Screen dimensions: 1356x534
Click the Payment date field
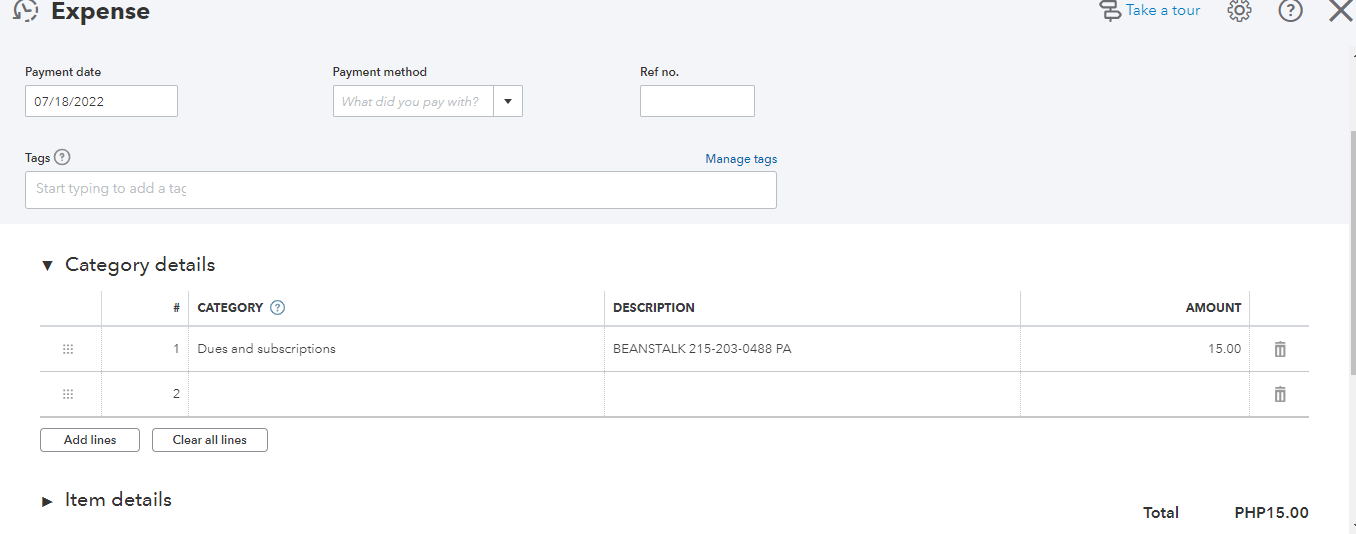pyautogui.click(x=101, y=101)
